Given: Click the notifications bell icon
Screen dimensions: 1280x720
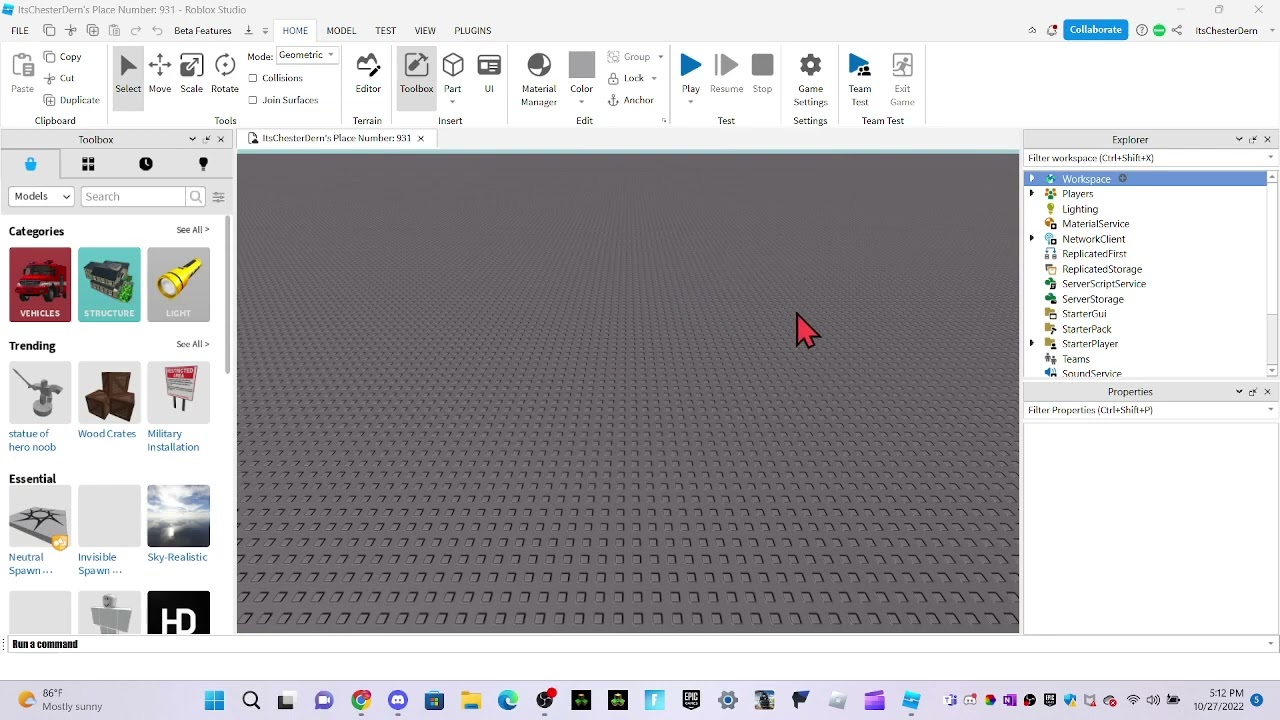Looking at the screenshot, I should click(x=1052, y=30).
